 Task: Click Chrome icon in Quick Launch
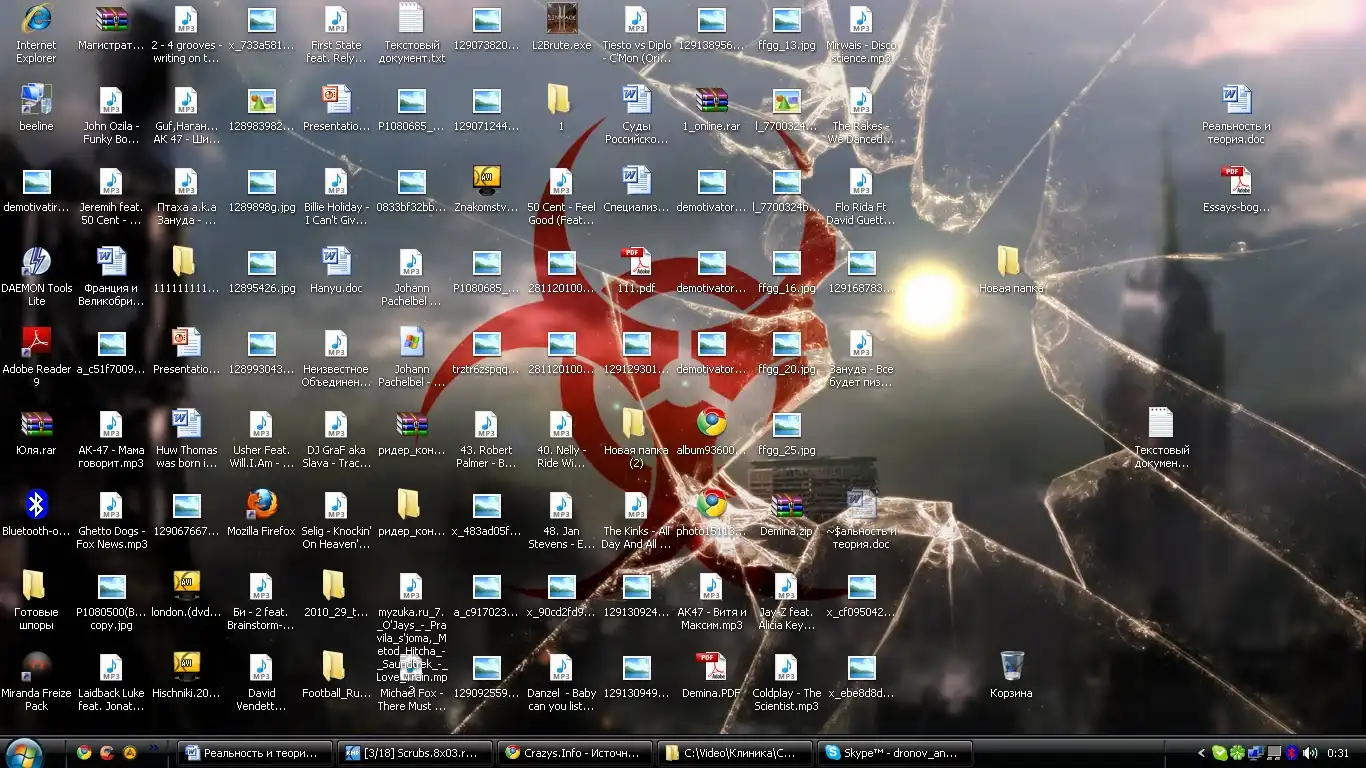pyautogui.click(x=85, y=753)
